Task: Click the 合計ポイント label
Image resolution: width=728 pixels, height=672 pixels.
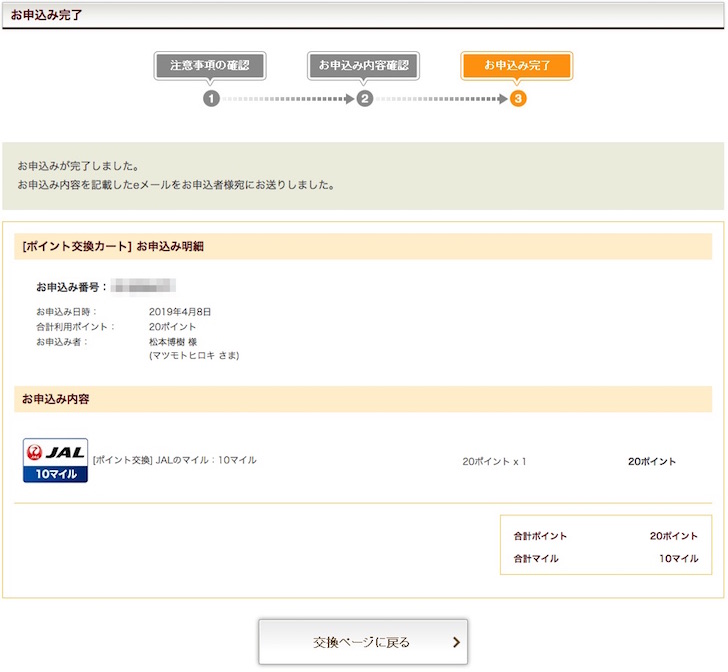Action: (540, 536)
